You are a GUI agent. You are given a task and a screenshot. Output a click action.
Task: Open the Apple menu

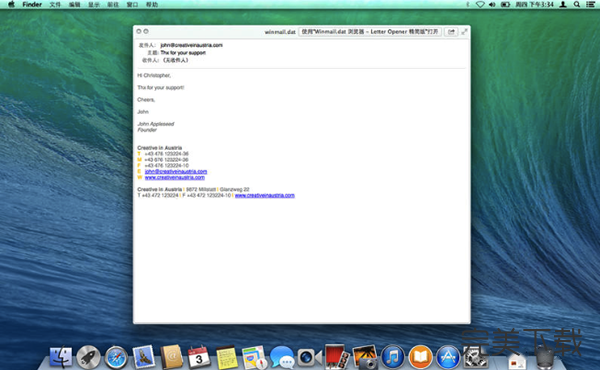click(x=11, y=5)
